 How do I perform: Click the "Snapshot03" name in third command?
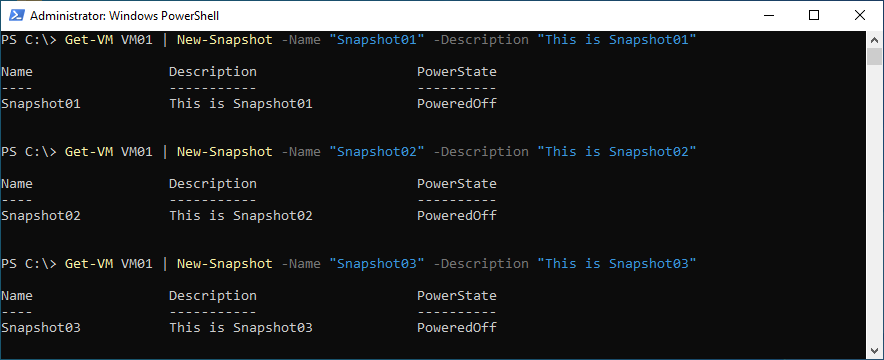point(377,264)
